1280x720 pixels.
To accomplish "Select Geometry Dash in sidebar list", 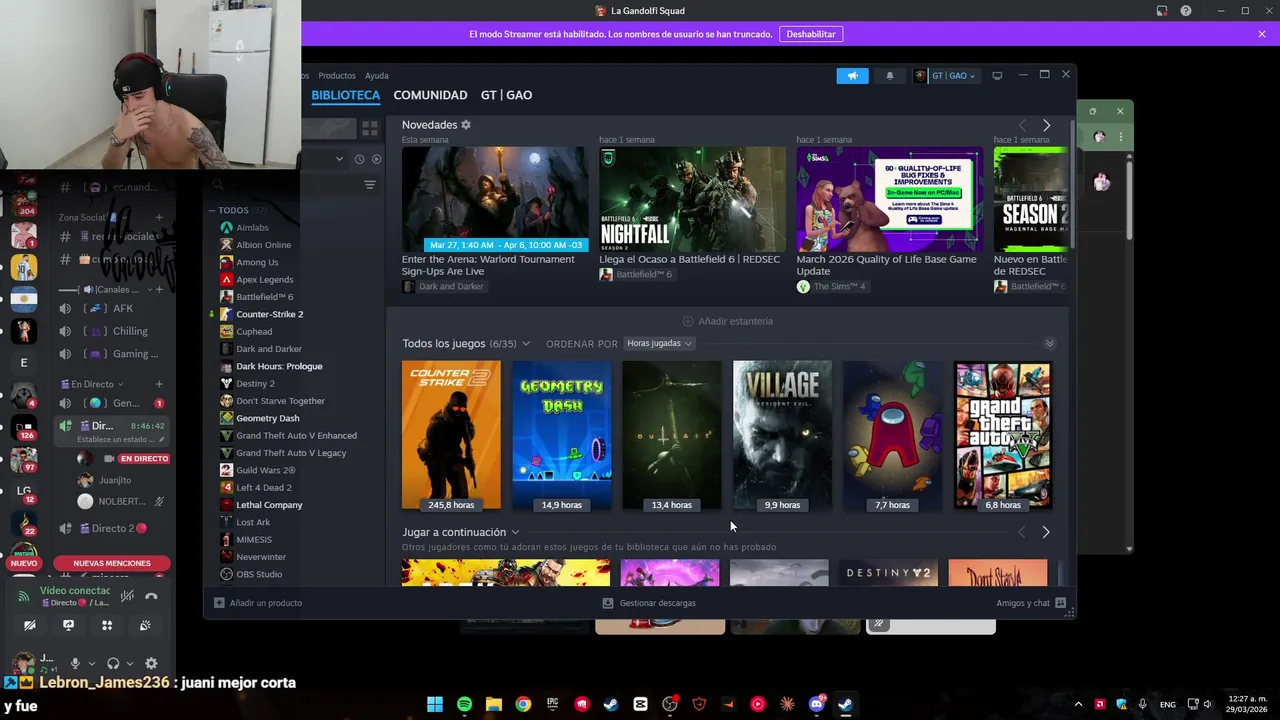I will point(267,418).
